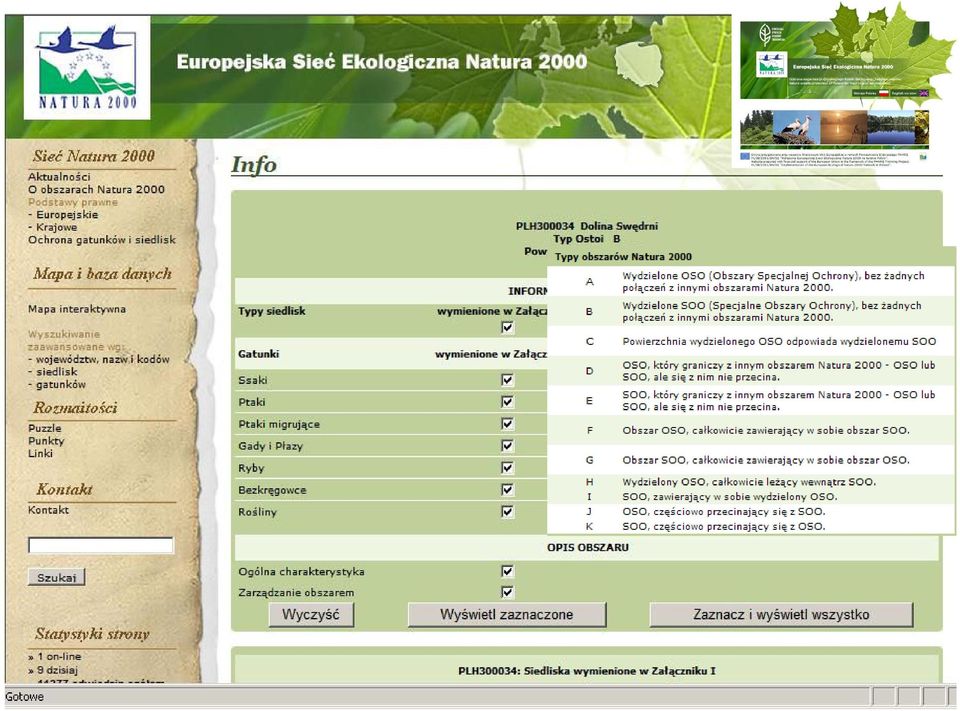Click type F row in the tooltip
The image size is (960, 711).
point(751,431)
